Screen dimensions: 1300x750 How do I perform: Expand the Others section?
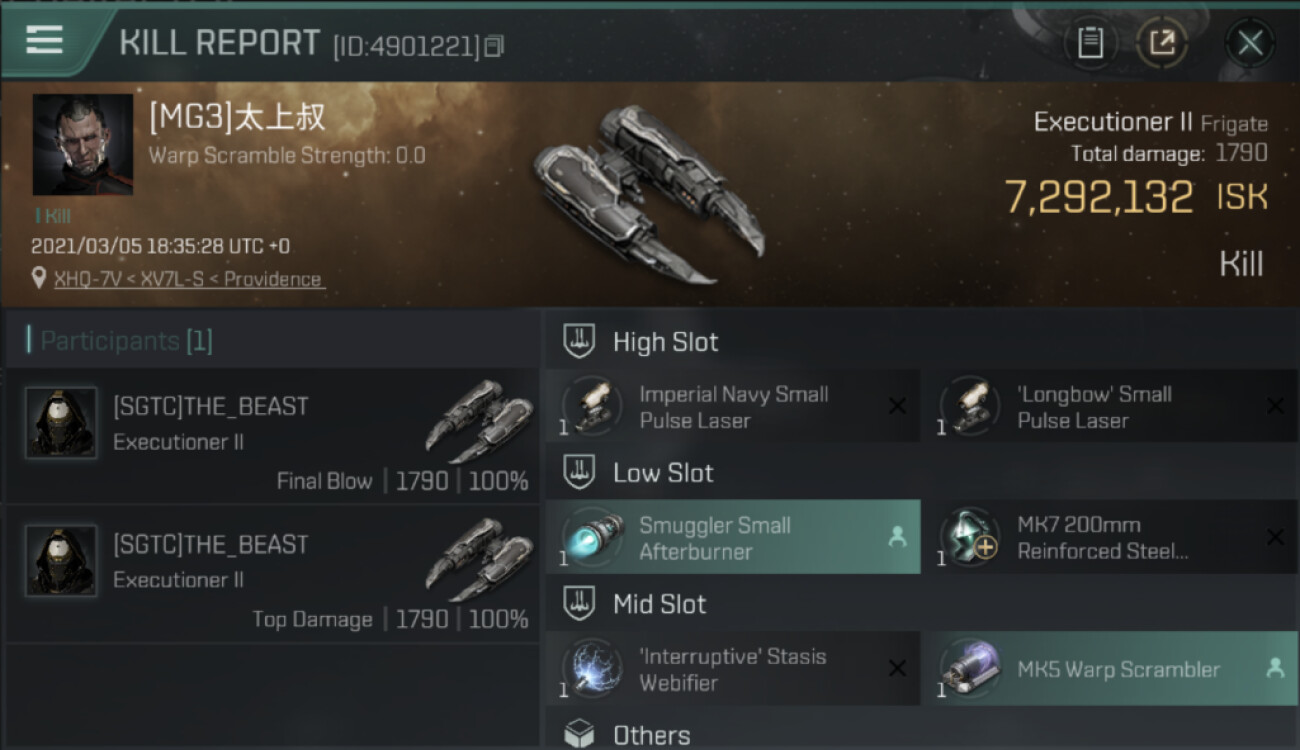click(650, 735)
